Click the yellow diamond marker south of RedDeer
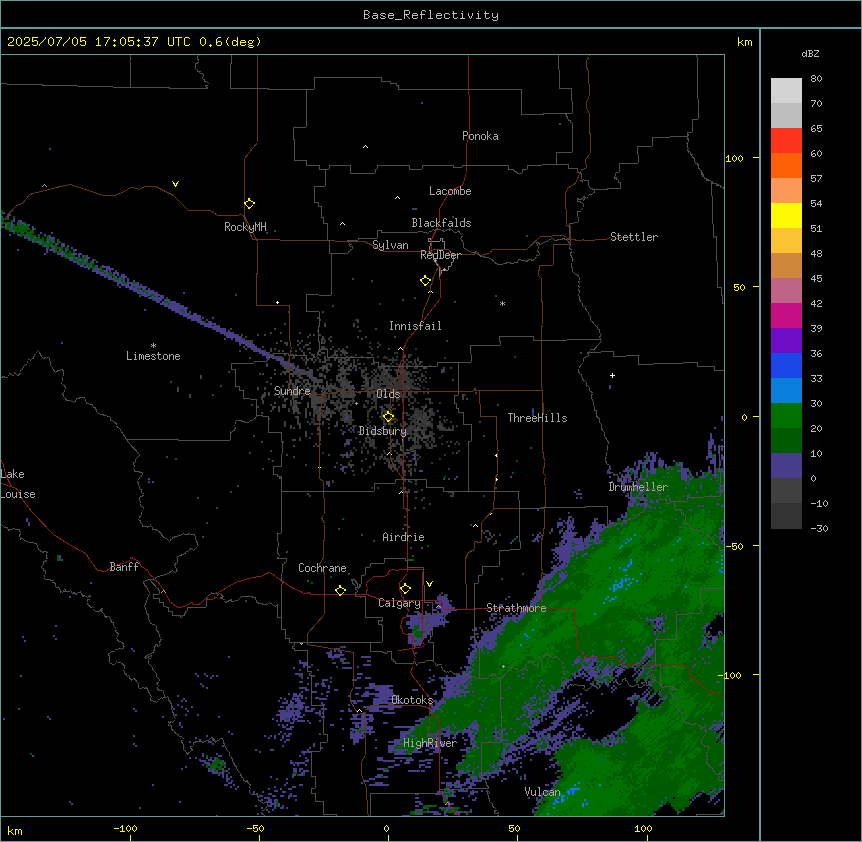Viewport: 862px width, 842px height. coord(425,281)
